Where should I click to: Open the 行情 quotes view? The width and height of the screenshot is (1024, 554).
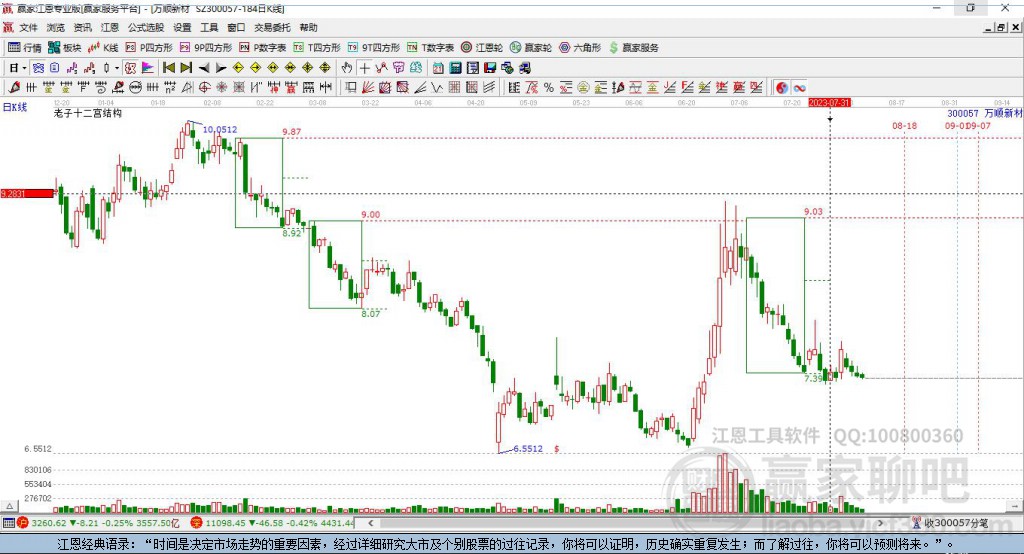point(25,48)
